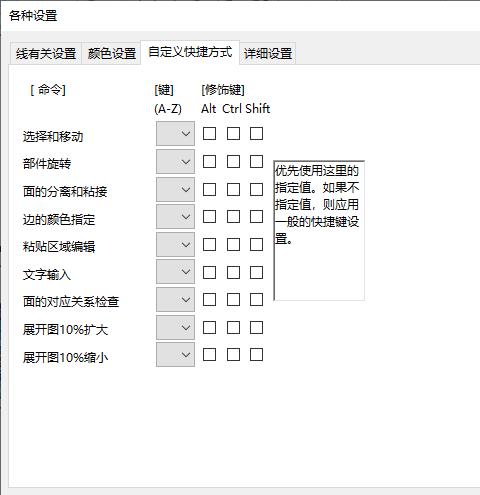The image size is (480, 495).
Task: Check Shift modifier for 展开图10%缩小
Action: (x=256, y=355)
